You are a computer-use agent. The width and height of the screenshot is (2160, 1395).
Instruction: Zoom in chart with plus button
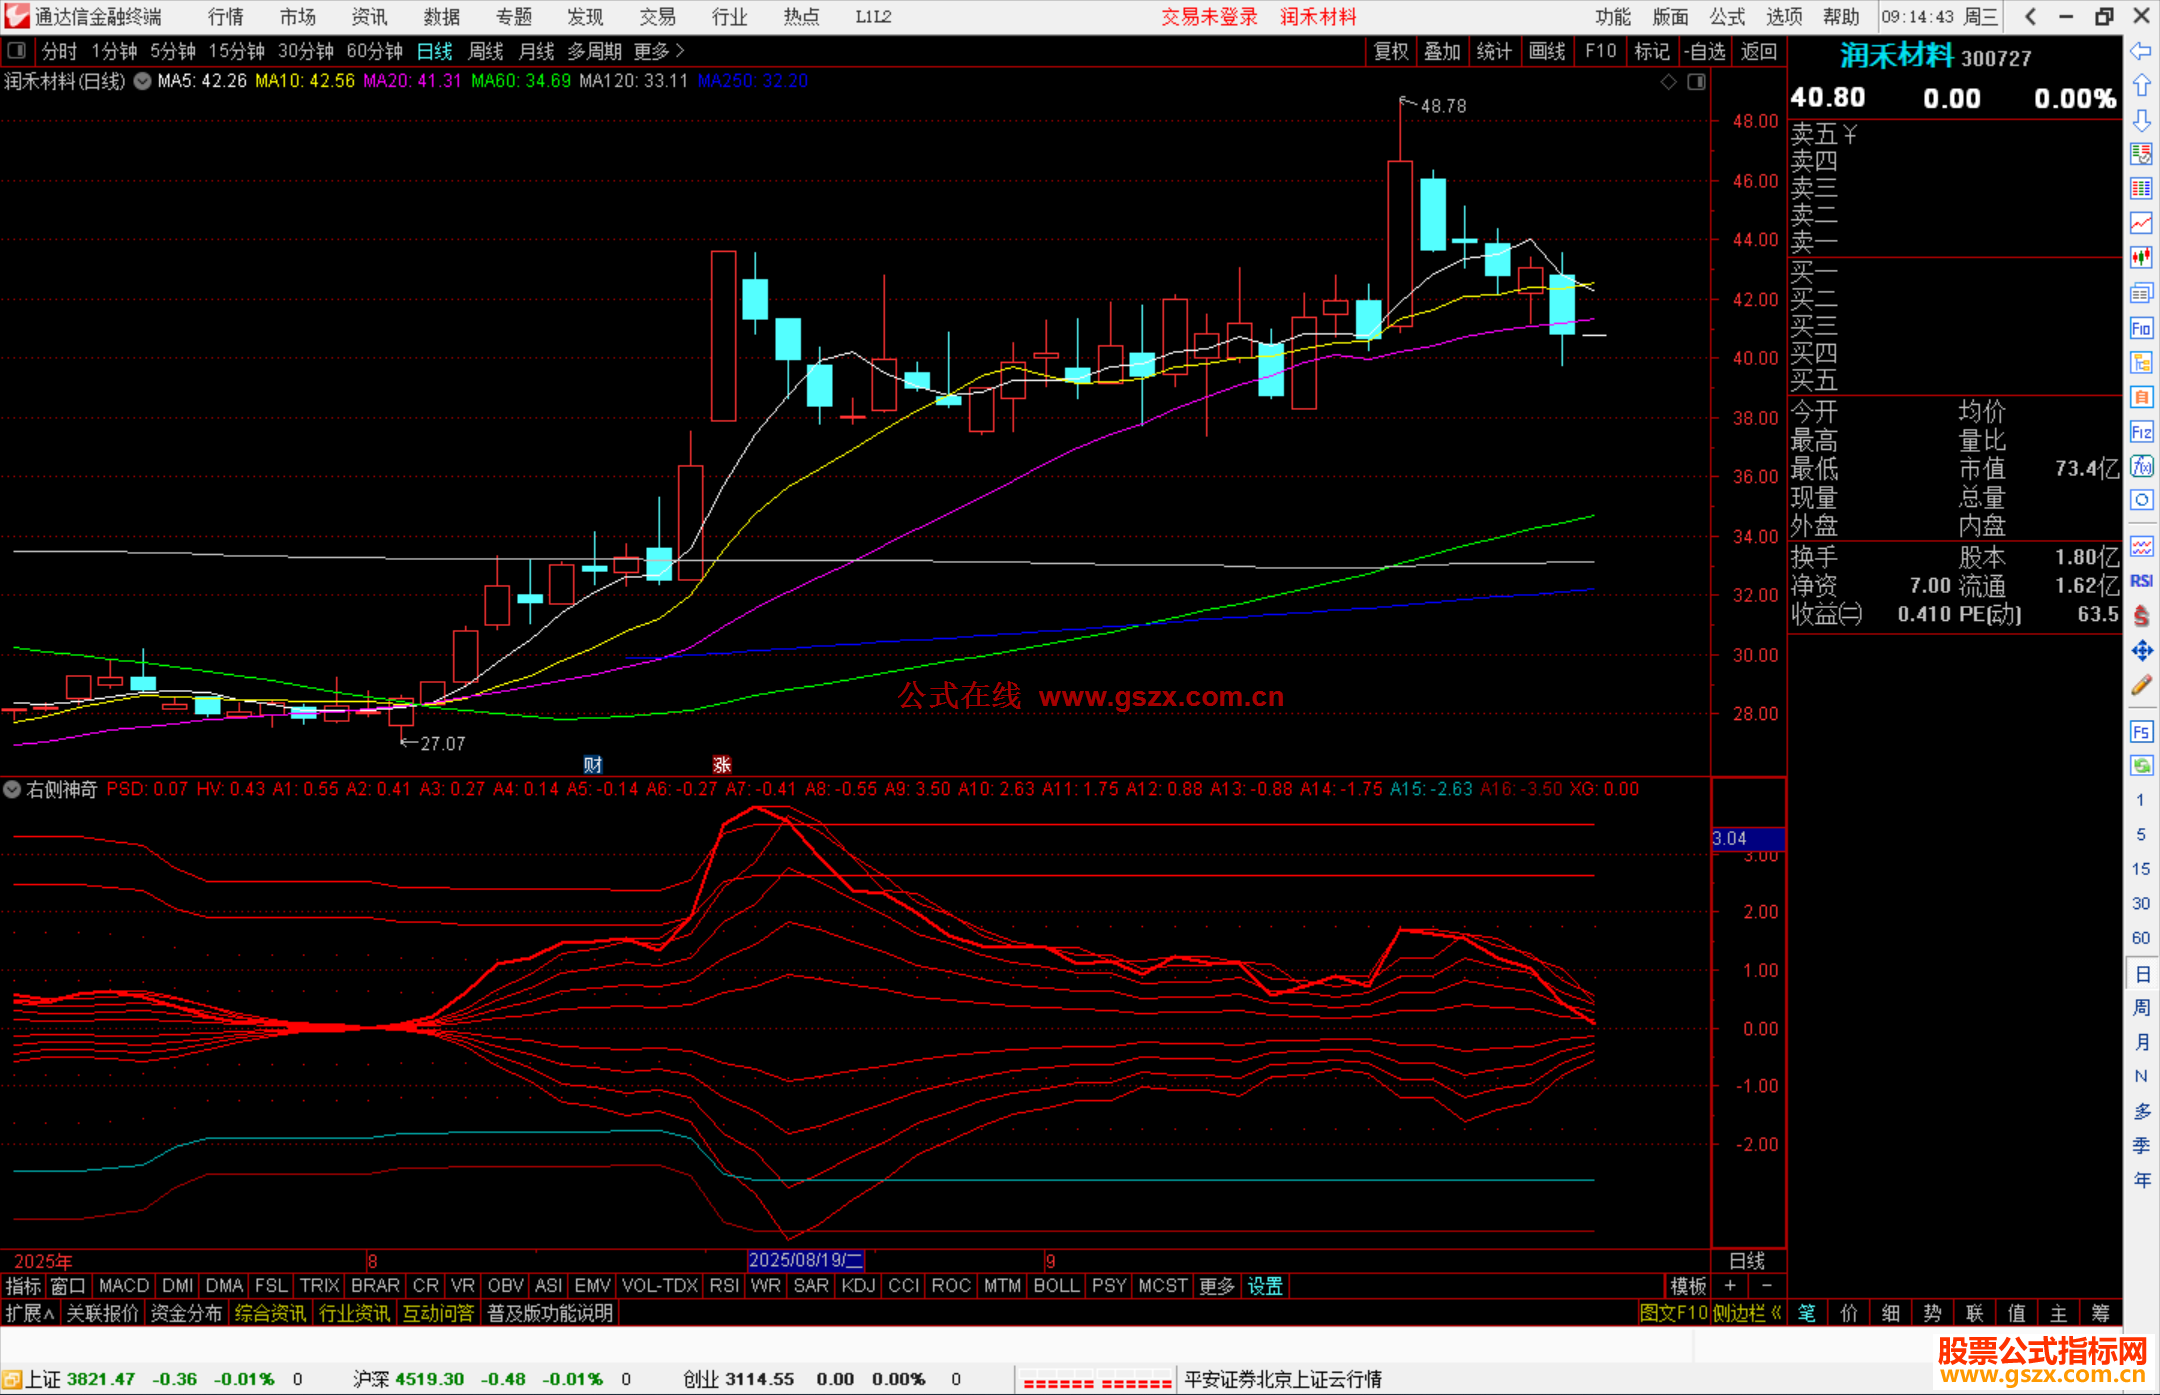pyautogui.click(x=1730, y=1286)
